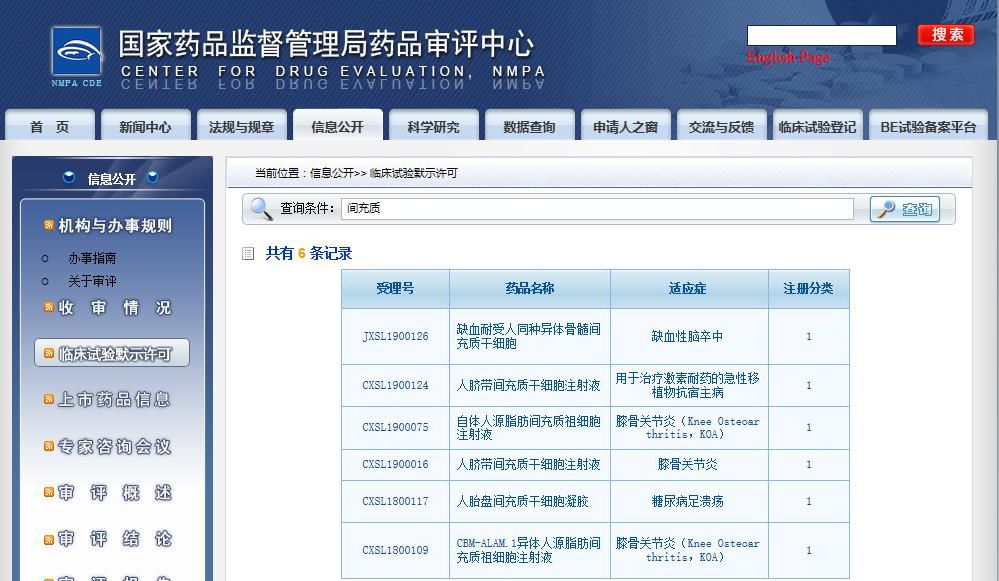
Task: Open the 新闻中心 tab
Action: [x=145, y=126]
